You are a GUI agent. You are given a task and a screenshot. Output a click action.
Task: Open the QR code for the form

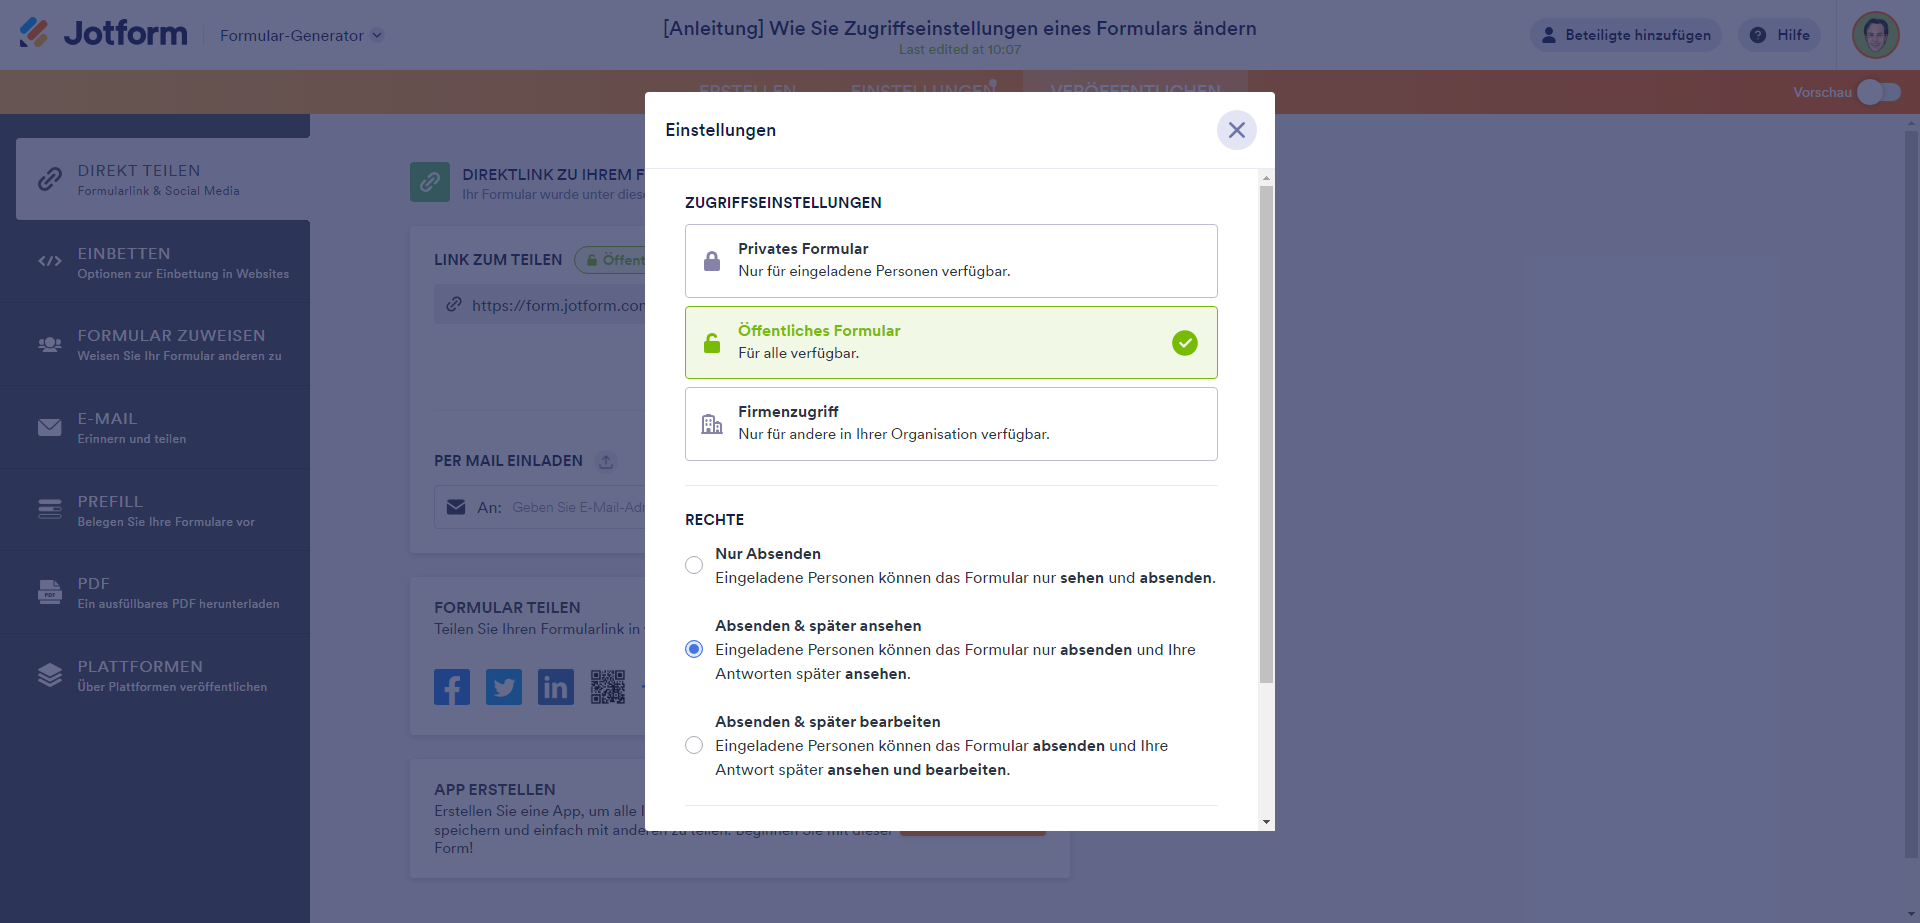tap(608, 687)
